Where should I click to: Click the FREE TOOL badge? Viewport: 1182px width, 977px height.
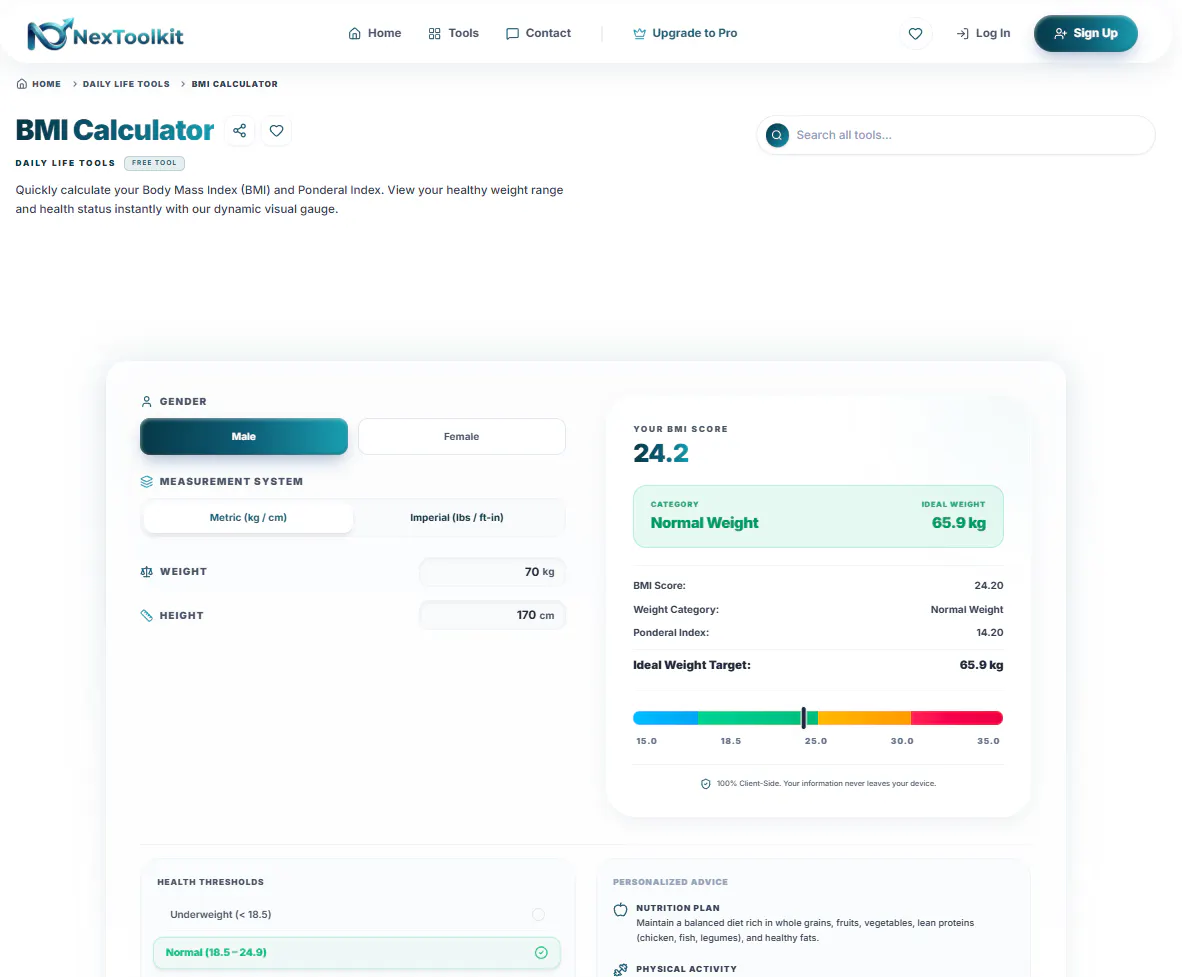click(155, 163)
